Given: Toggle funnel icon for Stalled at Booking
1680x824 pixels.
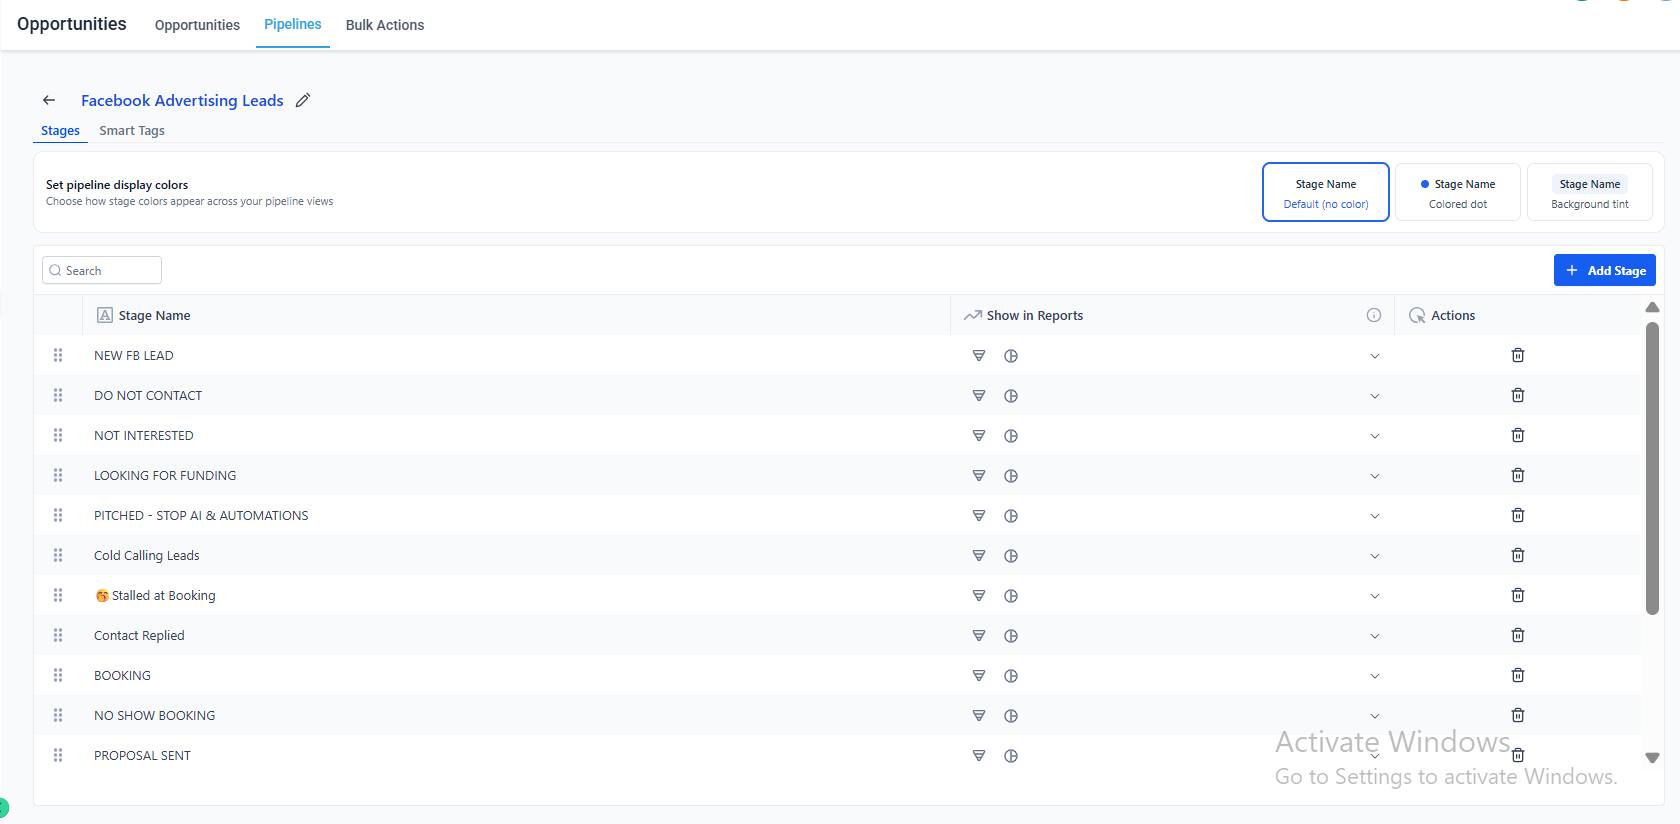Looking at the screenshot, I should [979, 595].
